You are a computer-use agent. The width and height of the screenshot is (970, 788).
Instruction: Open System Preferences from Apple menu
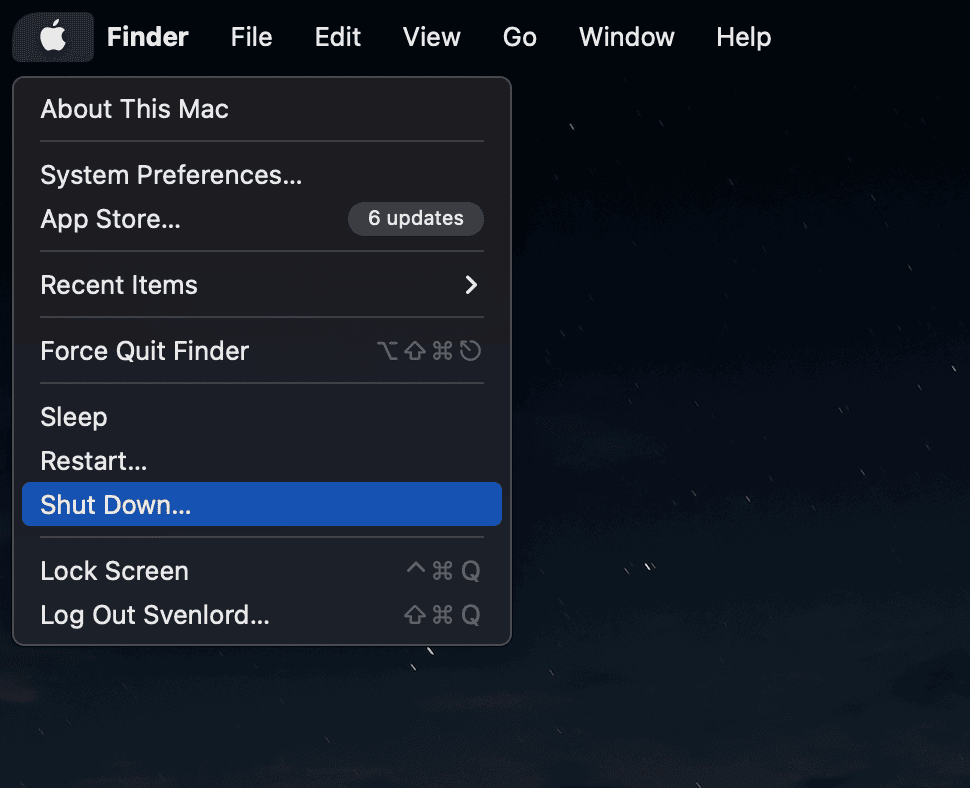(x=171, y=175)
